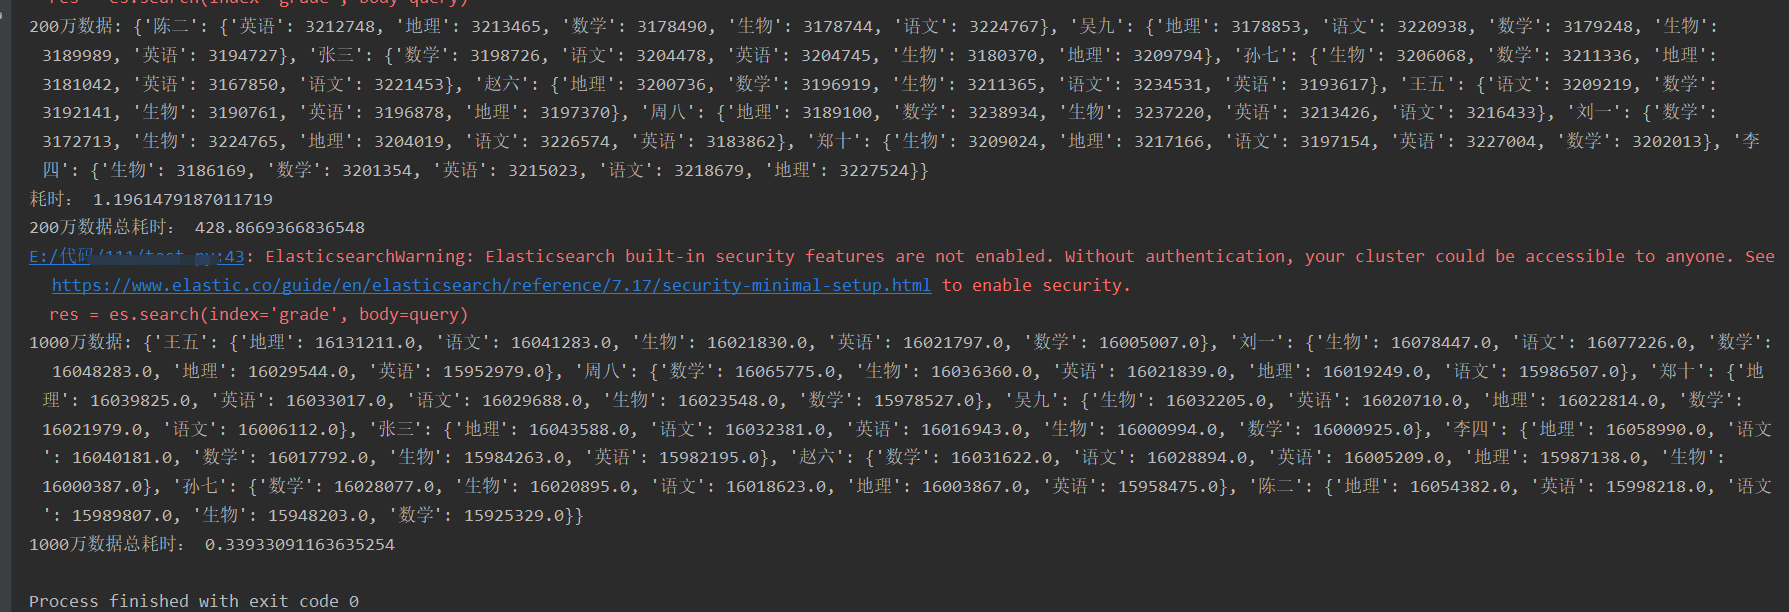Open the elastic.co security-minimal-setup documentation link
The width and height of the screenshot is (1789, 612).
(491, 286)
